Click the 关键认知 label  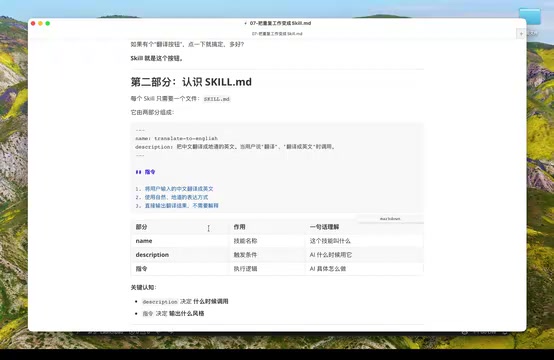143,288
